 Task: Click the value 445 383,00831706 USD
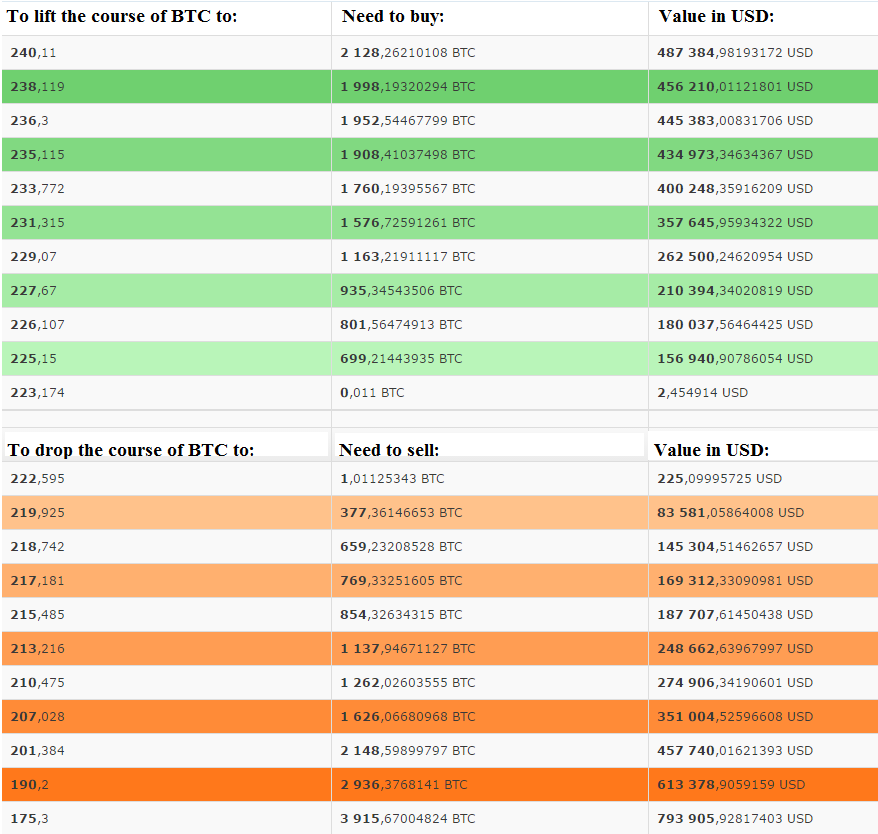(x=735, y=121)
